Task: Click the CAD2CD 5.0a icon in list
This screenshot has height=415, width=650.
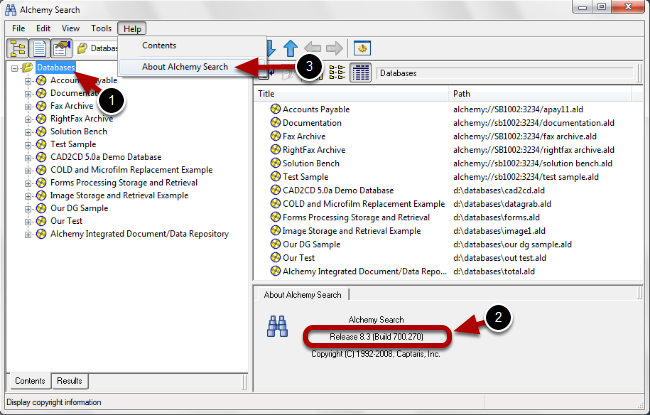Action: [275, 190]
